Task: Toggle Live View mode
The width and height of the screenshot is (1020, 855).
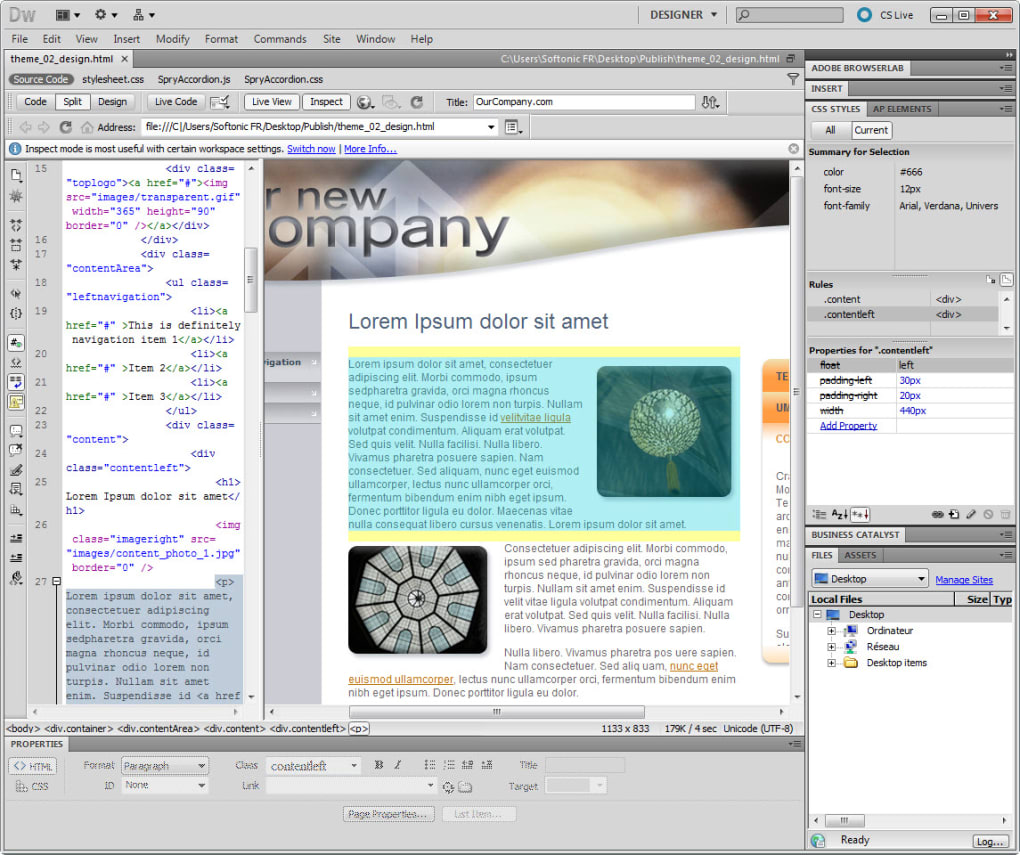Action: pyautogui.click(x=272, y=102)
